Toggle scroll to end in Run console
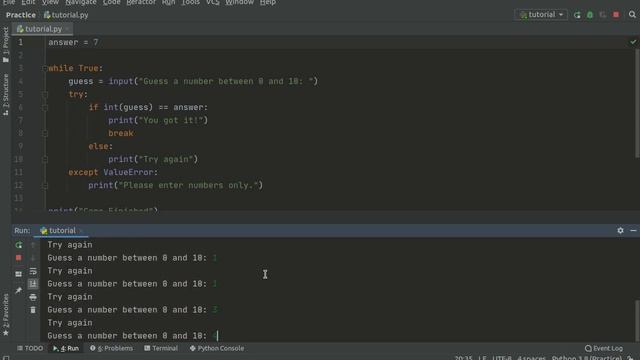Viewport: 640px width, 360px height. click(x=33, y=284)
